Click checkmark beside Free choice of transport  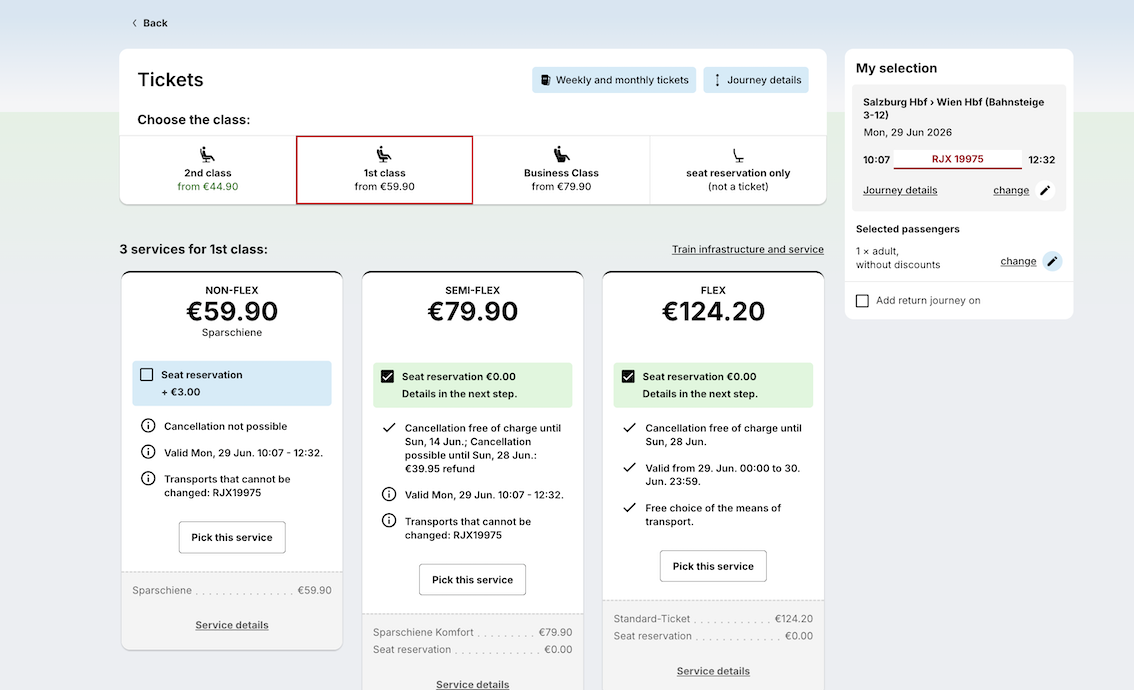click(x=629, y=508)
